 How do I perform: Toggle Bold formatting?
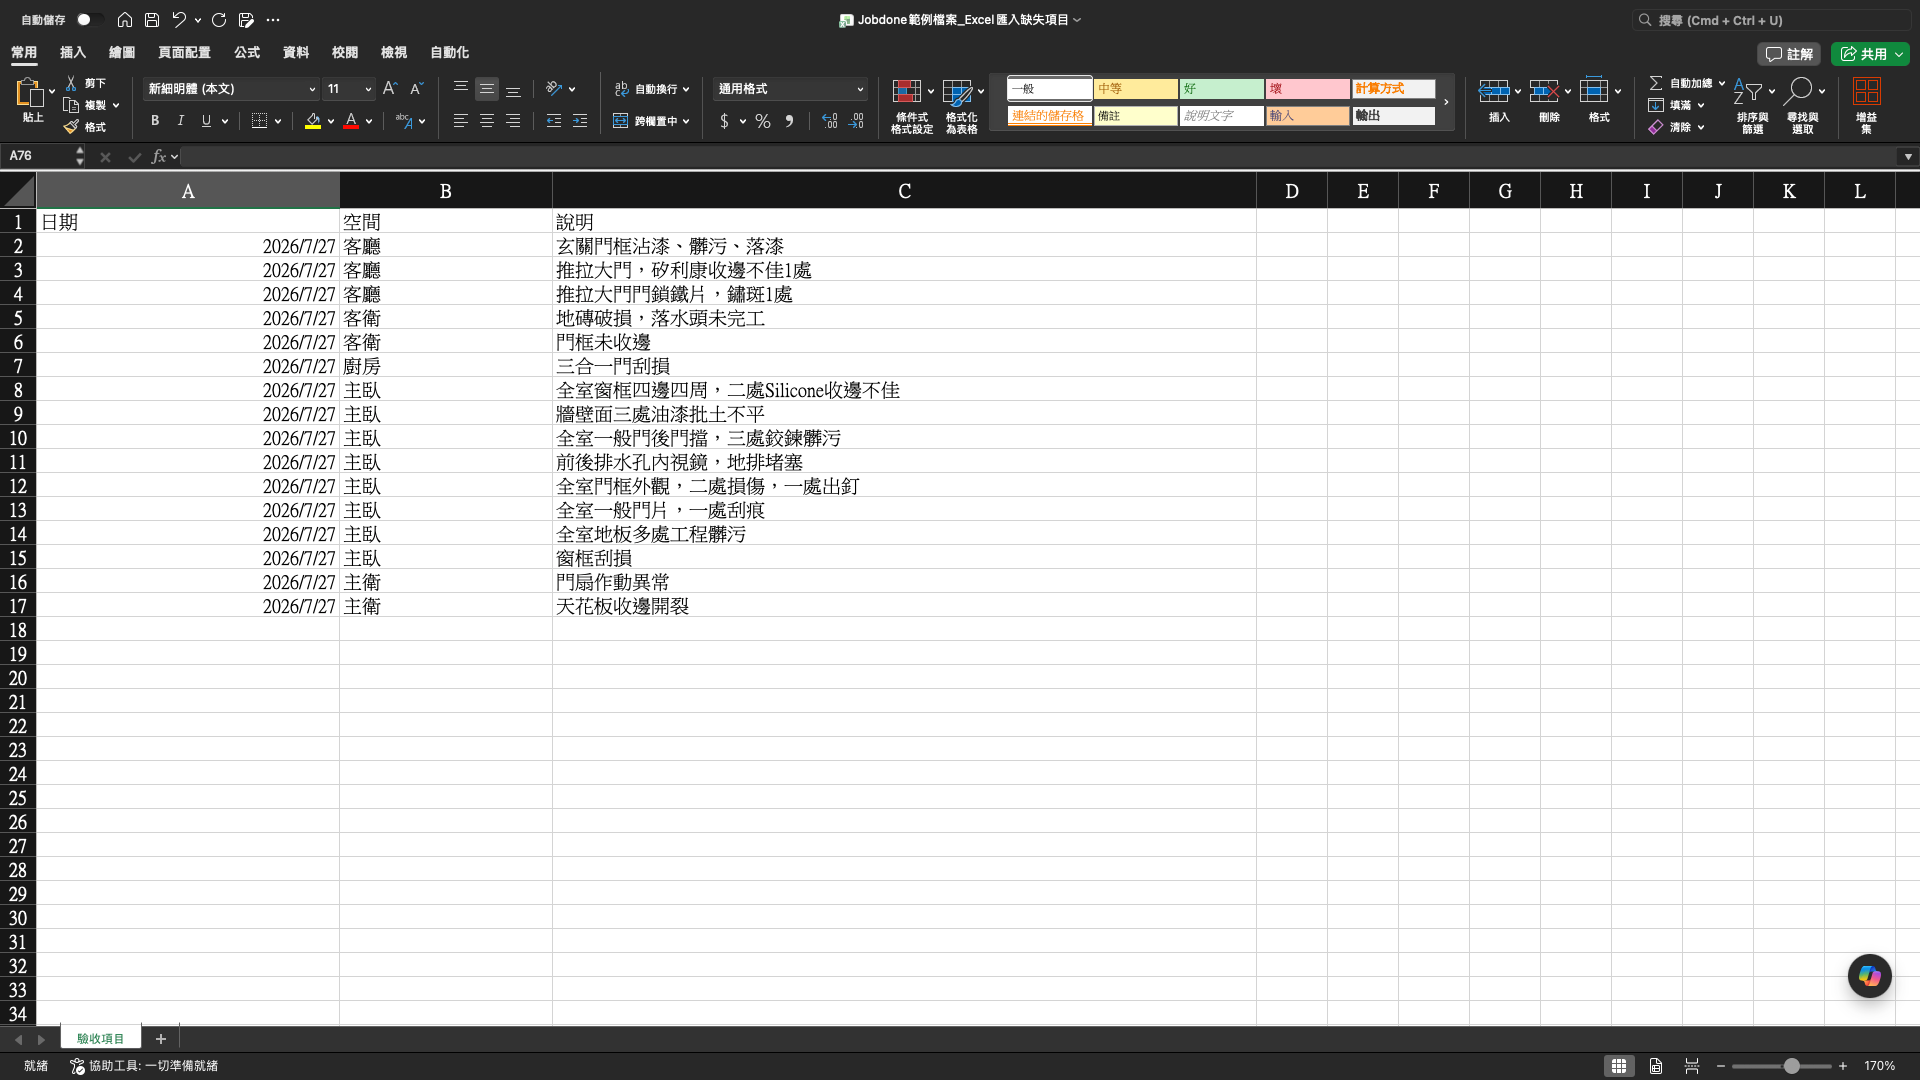[155, 121]
